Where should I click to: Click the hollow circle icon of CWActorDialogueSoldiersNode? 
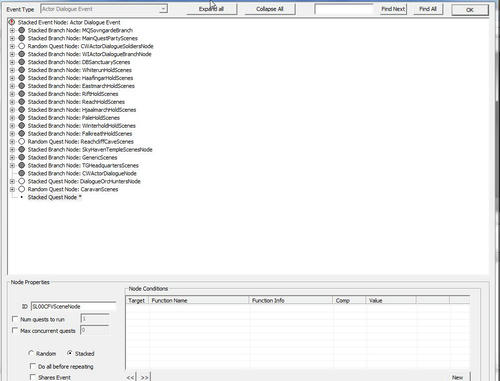tap(22, 46)
